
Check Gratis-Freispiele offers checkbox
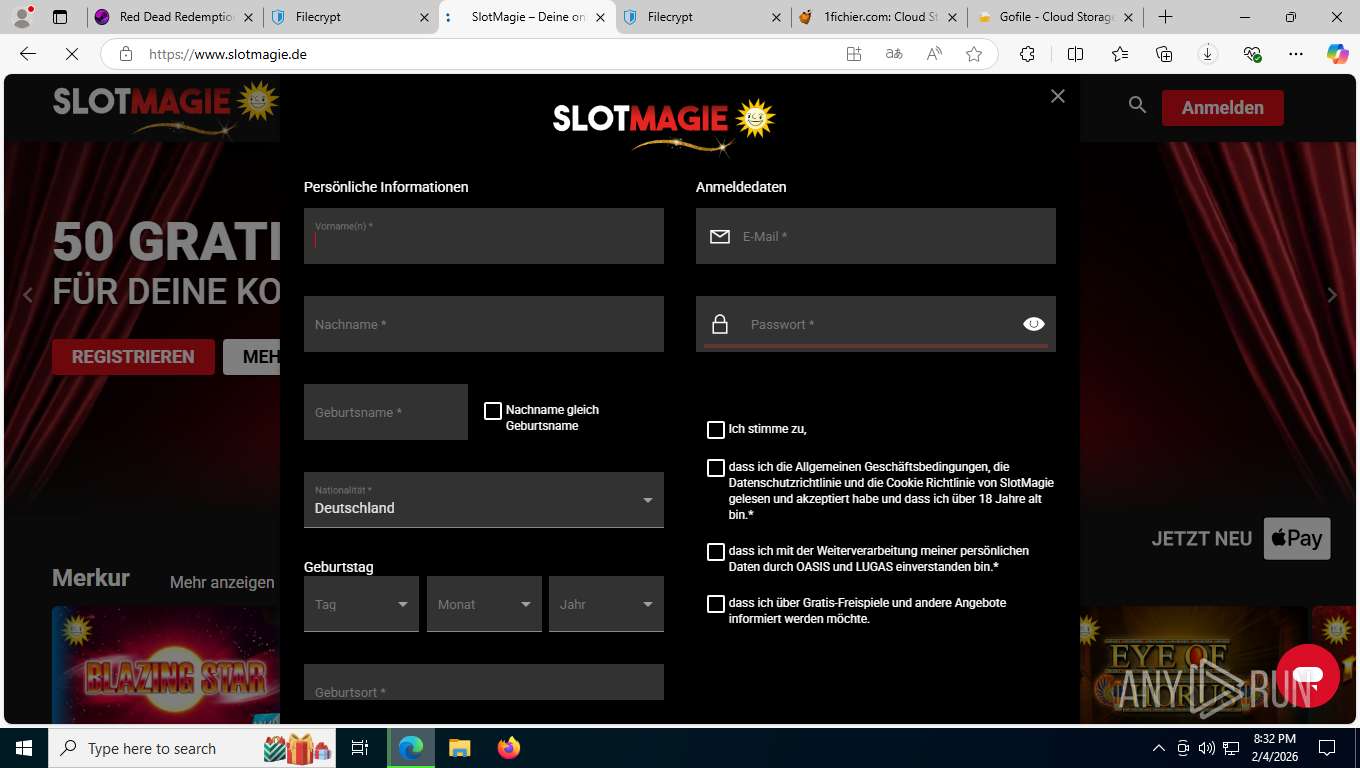(x=716, y=604)
